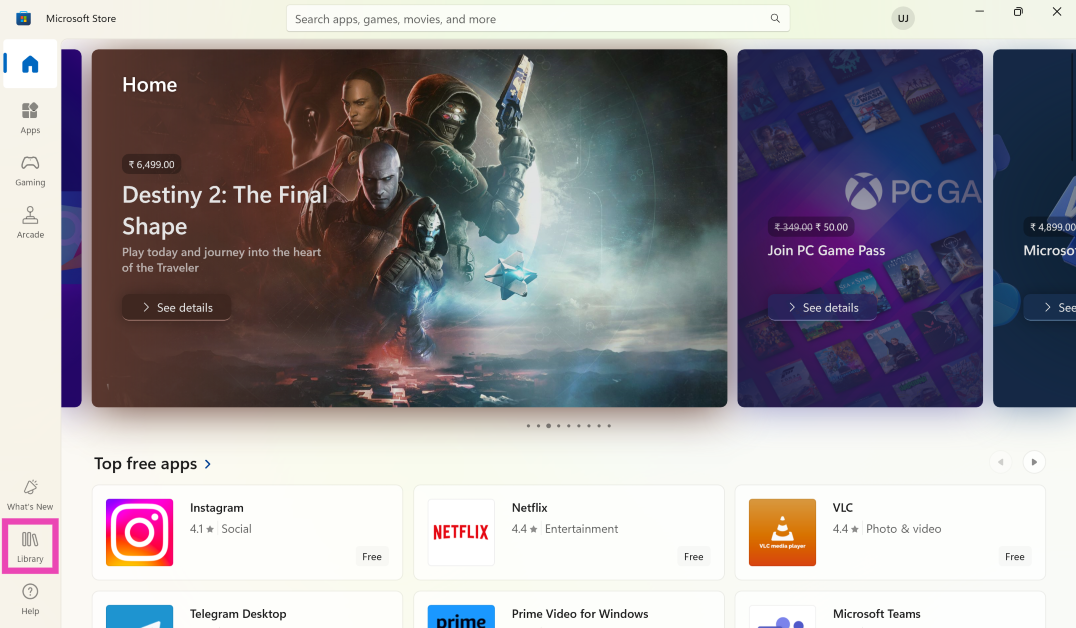Click the ₹ 6,499.00 price tag

pyautogui.click(x=152, y=165)
